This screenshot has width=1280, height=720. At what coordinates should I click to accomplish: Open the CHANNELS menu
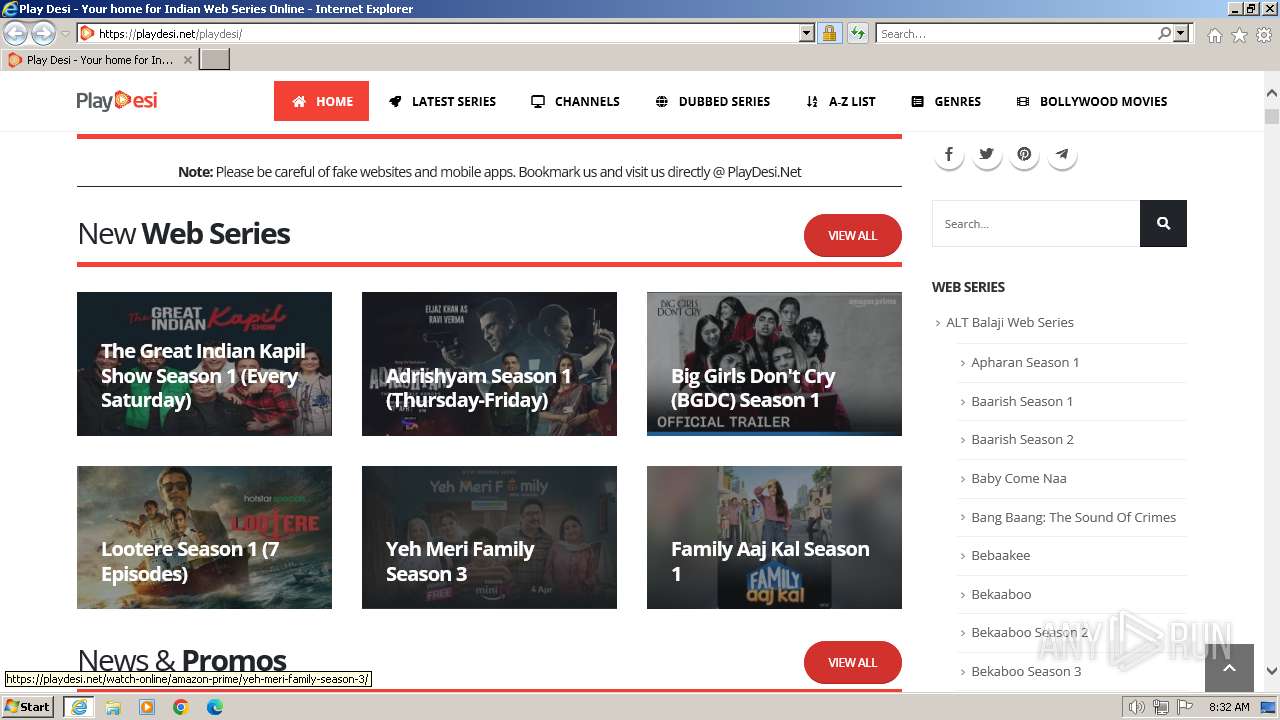point(575,101)
